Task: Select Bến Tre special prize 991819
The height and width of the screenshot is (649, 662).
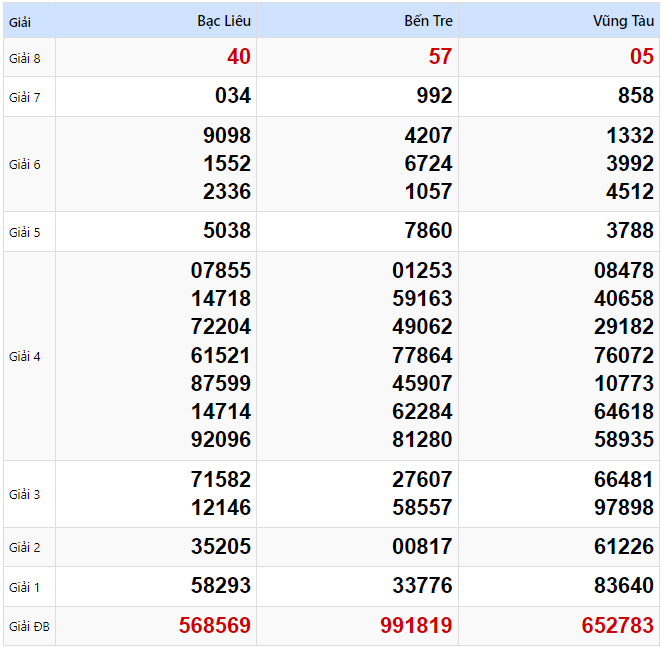Action: (416, 626)
